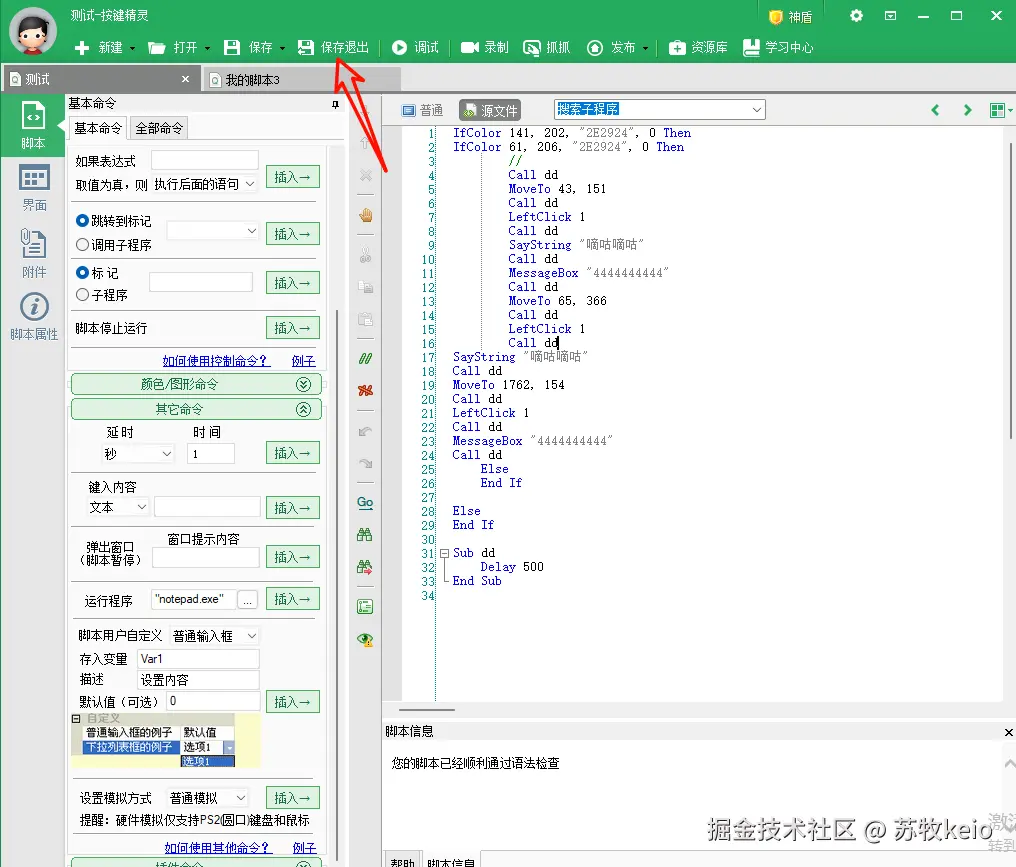Save script using 保存 icon
Screen dimensions: 1016x867
pyautogui.click(x=232, y=47)
